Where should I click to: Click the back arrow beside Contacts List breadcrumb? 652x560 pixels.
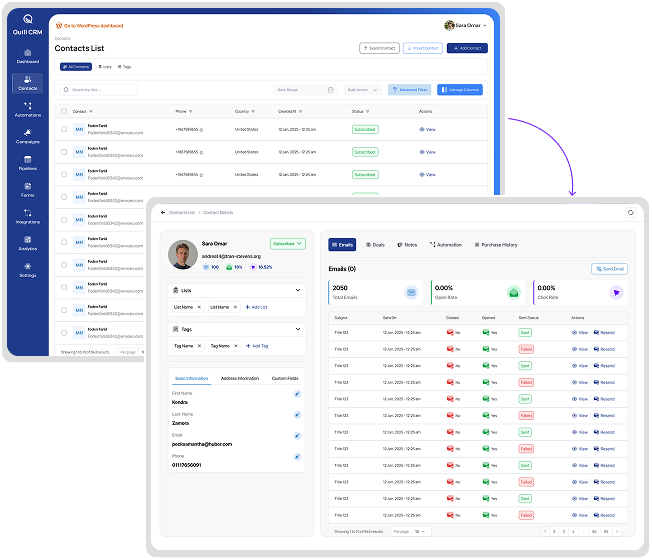point(163,213)
